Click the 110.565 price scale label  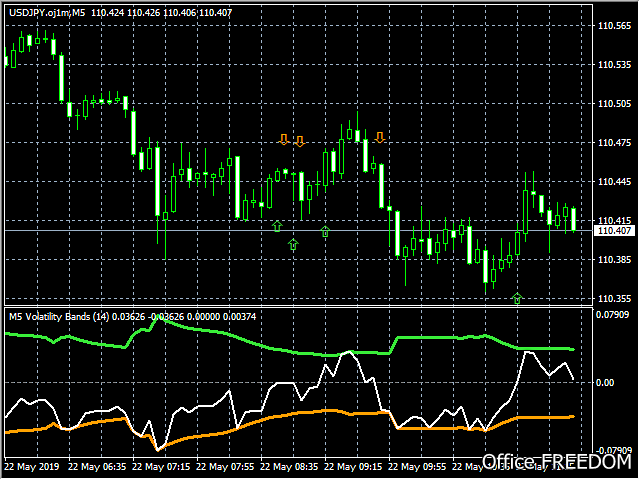[614, 26]
